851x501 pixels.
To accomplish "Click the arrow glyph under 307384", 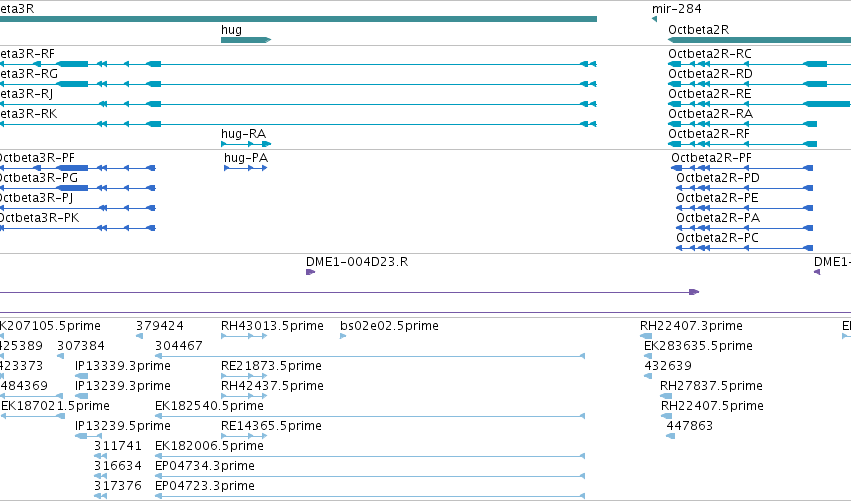I will (x=60, y=356).
